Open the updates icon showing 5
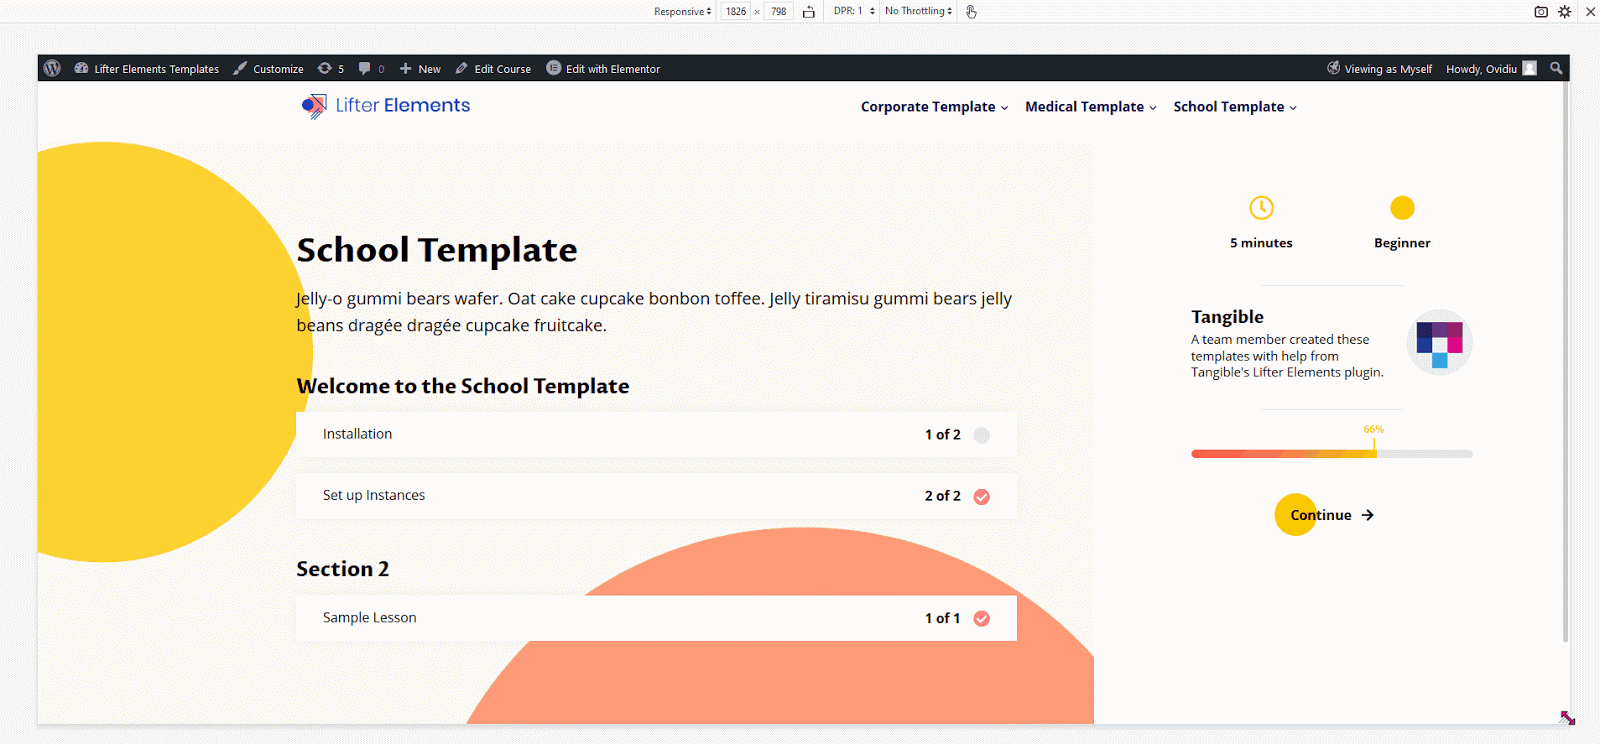The width and height of the screenshot is (1600, 744). [330, 69]
